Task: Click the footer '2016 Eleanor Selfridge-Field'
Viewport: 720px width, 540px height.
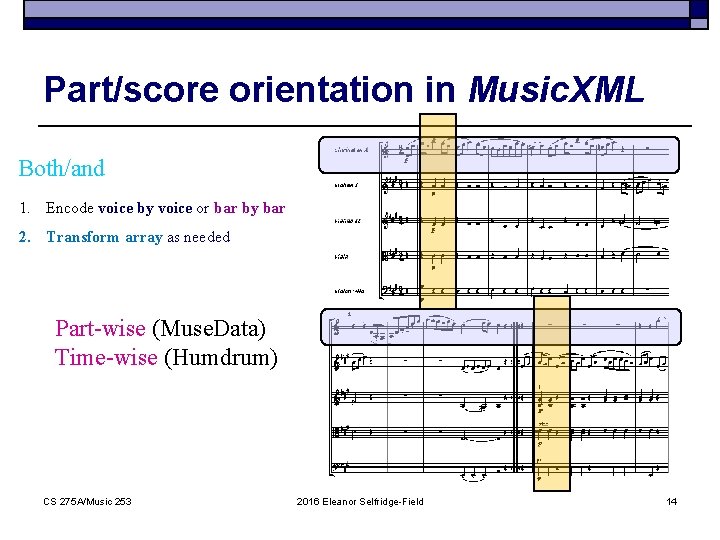Action: 360,502
